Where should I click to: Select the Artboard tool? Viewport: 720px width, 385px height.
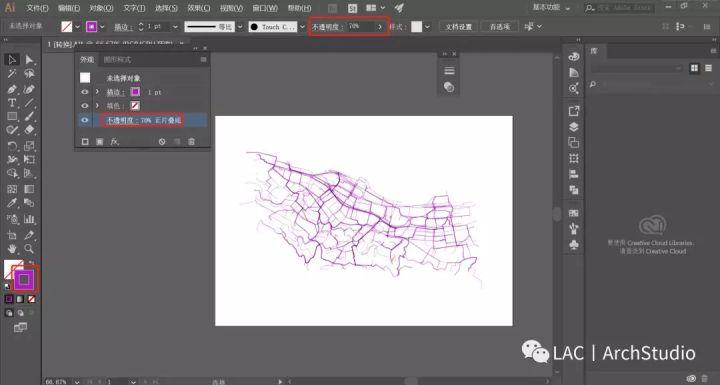coord(12,235)
